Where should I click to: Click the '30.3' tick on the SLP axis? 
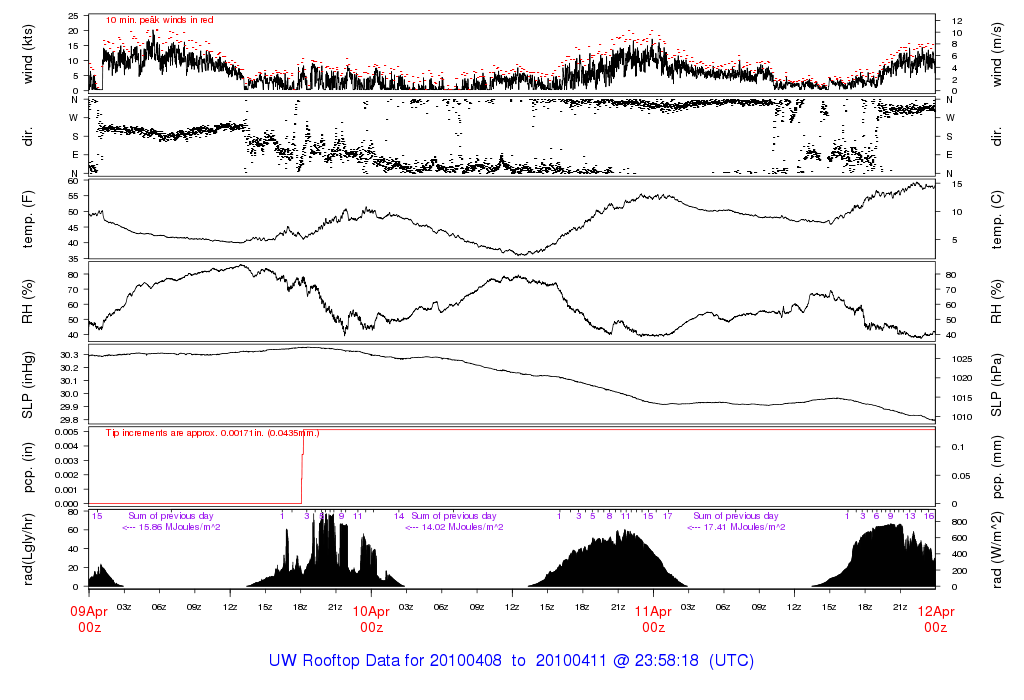(x=69, y=355)
